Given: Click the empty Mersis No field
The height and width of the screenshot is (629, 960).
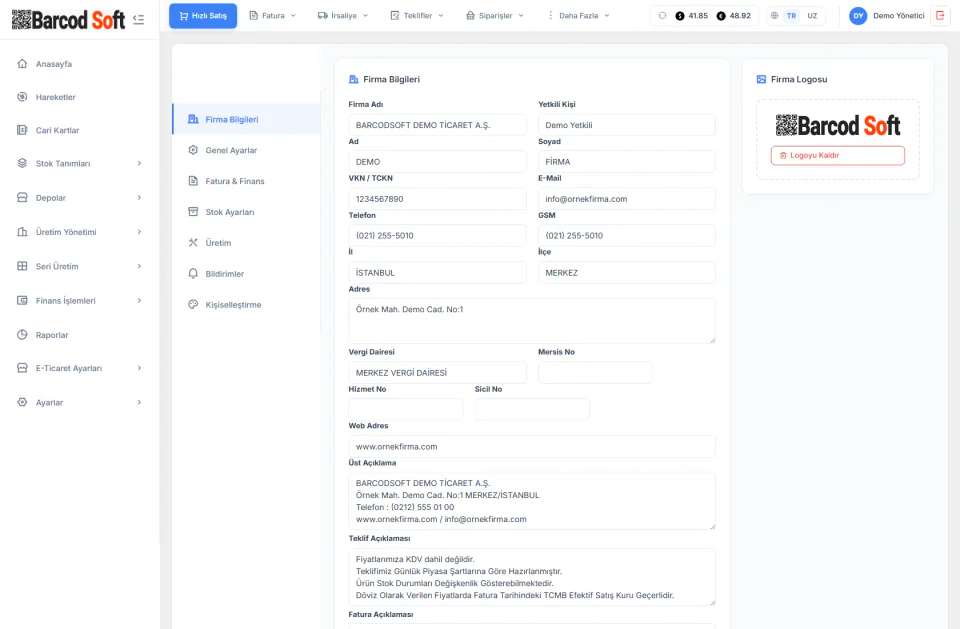Looking at the screenshot, I should (595, 373).
